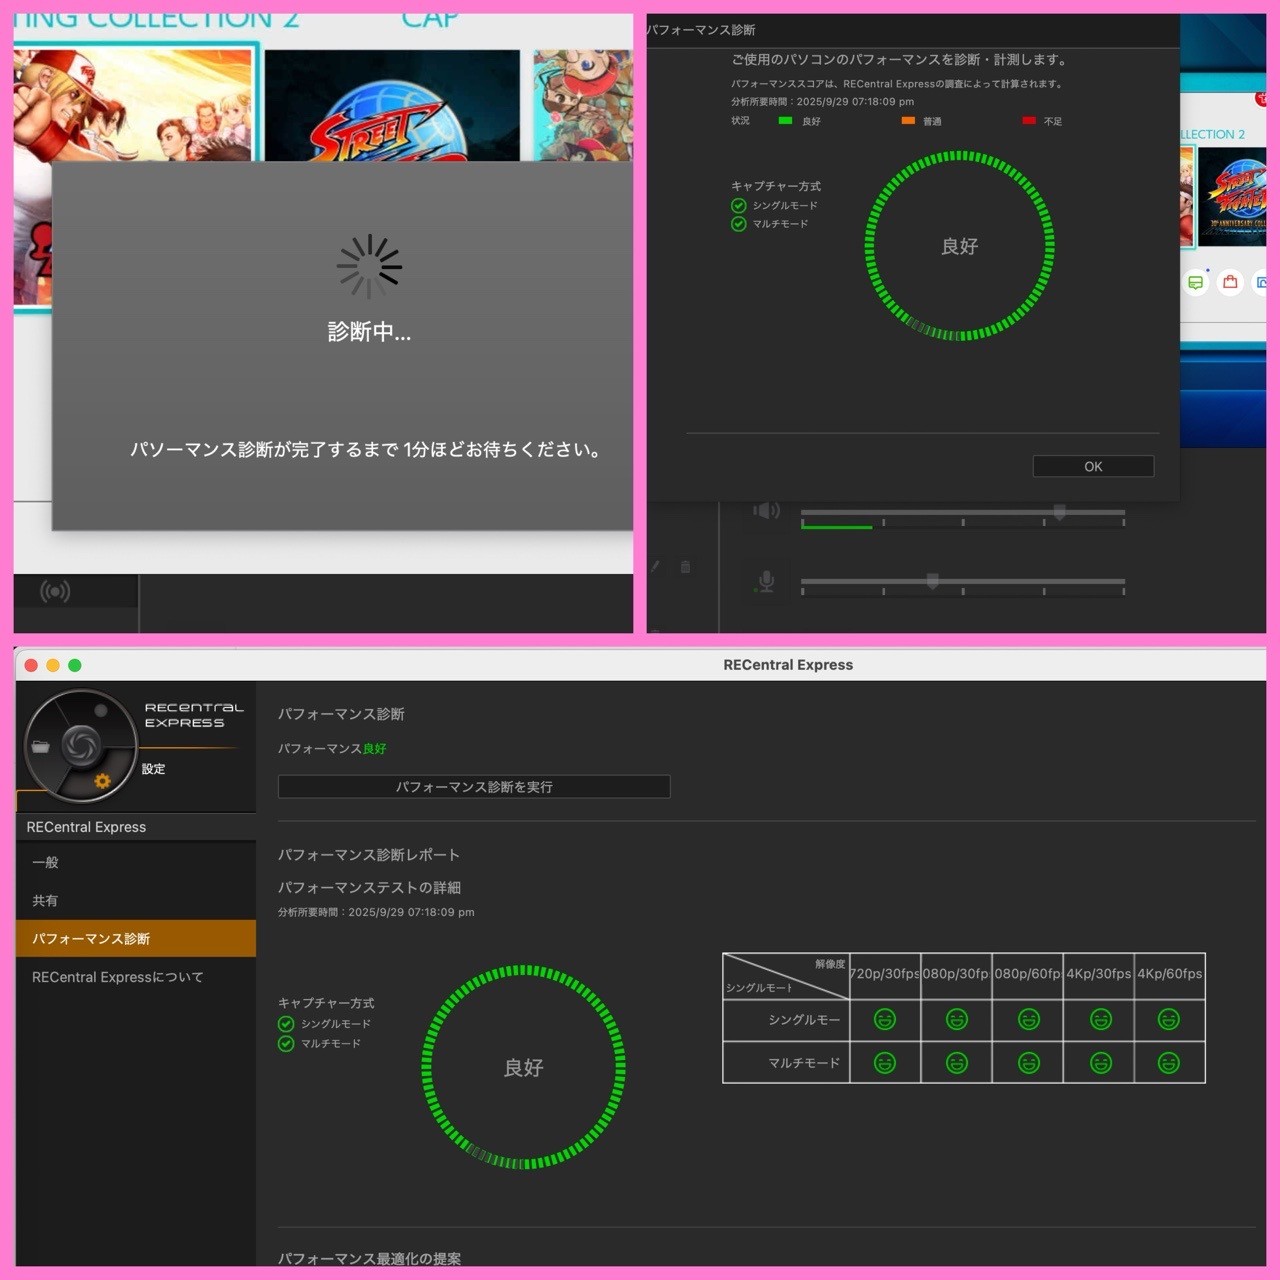Screen dimensions: 1280x1280
Task: Toggle シングルモード check in the settings report
Action: 286,1024
